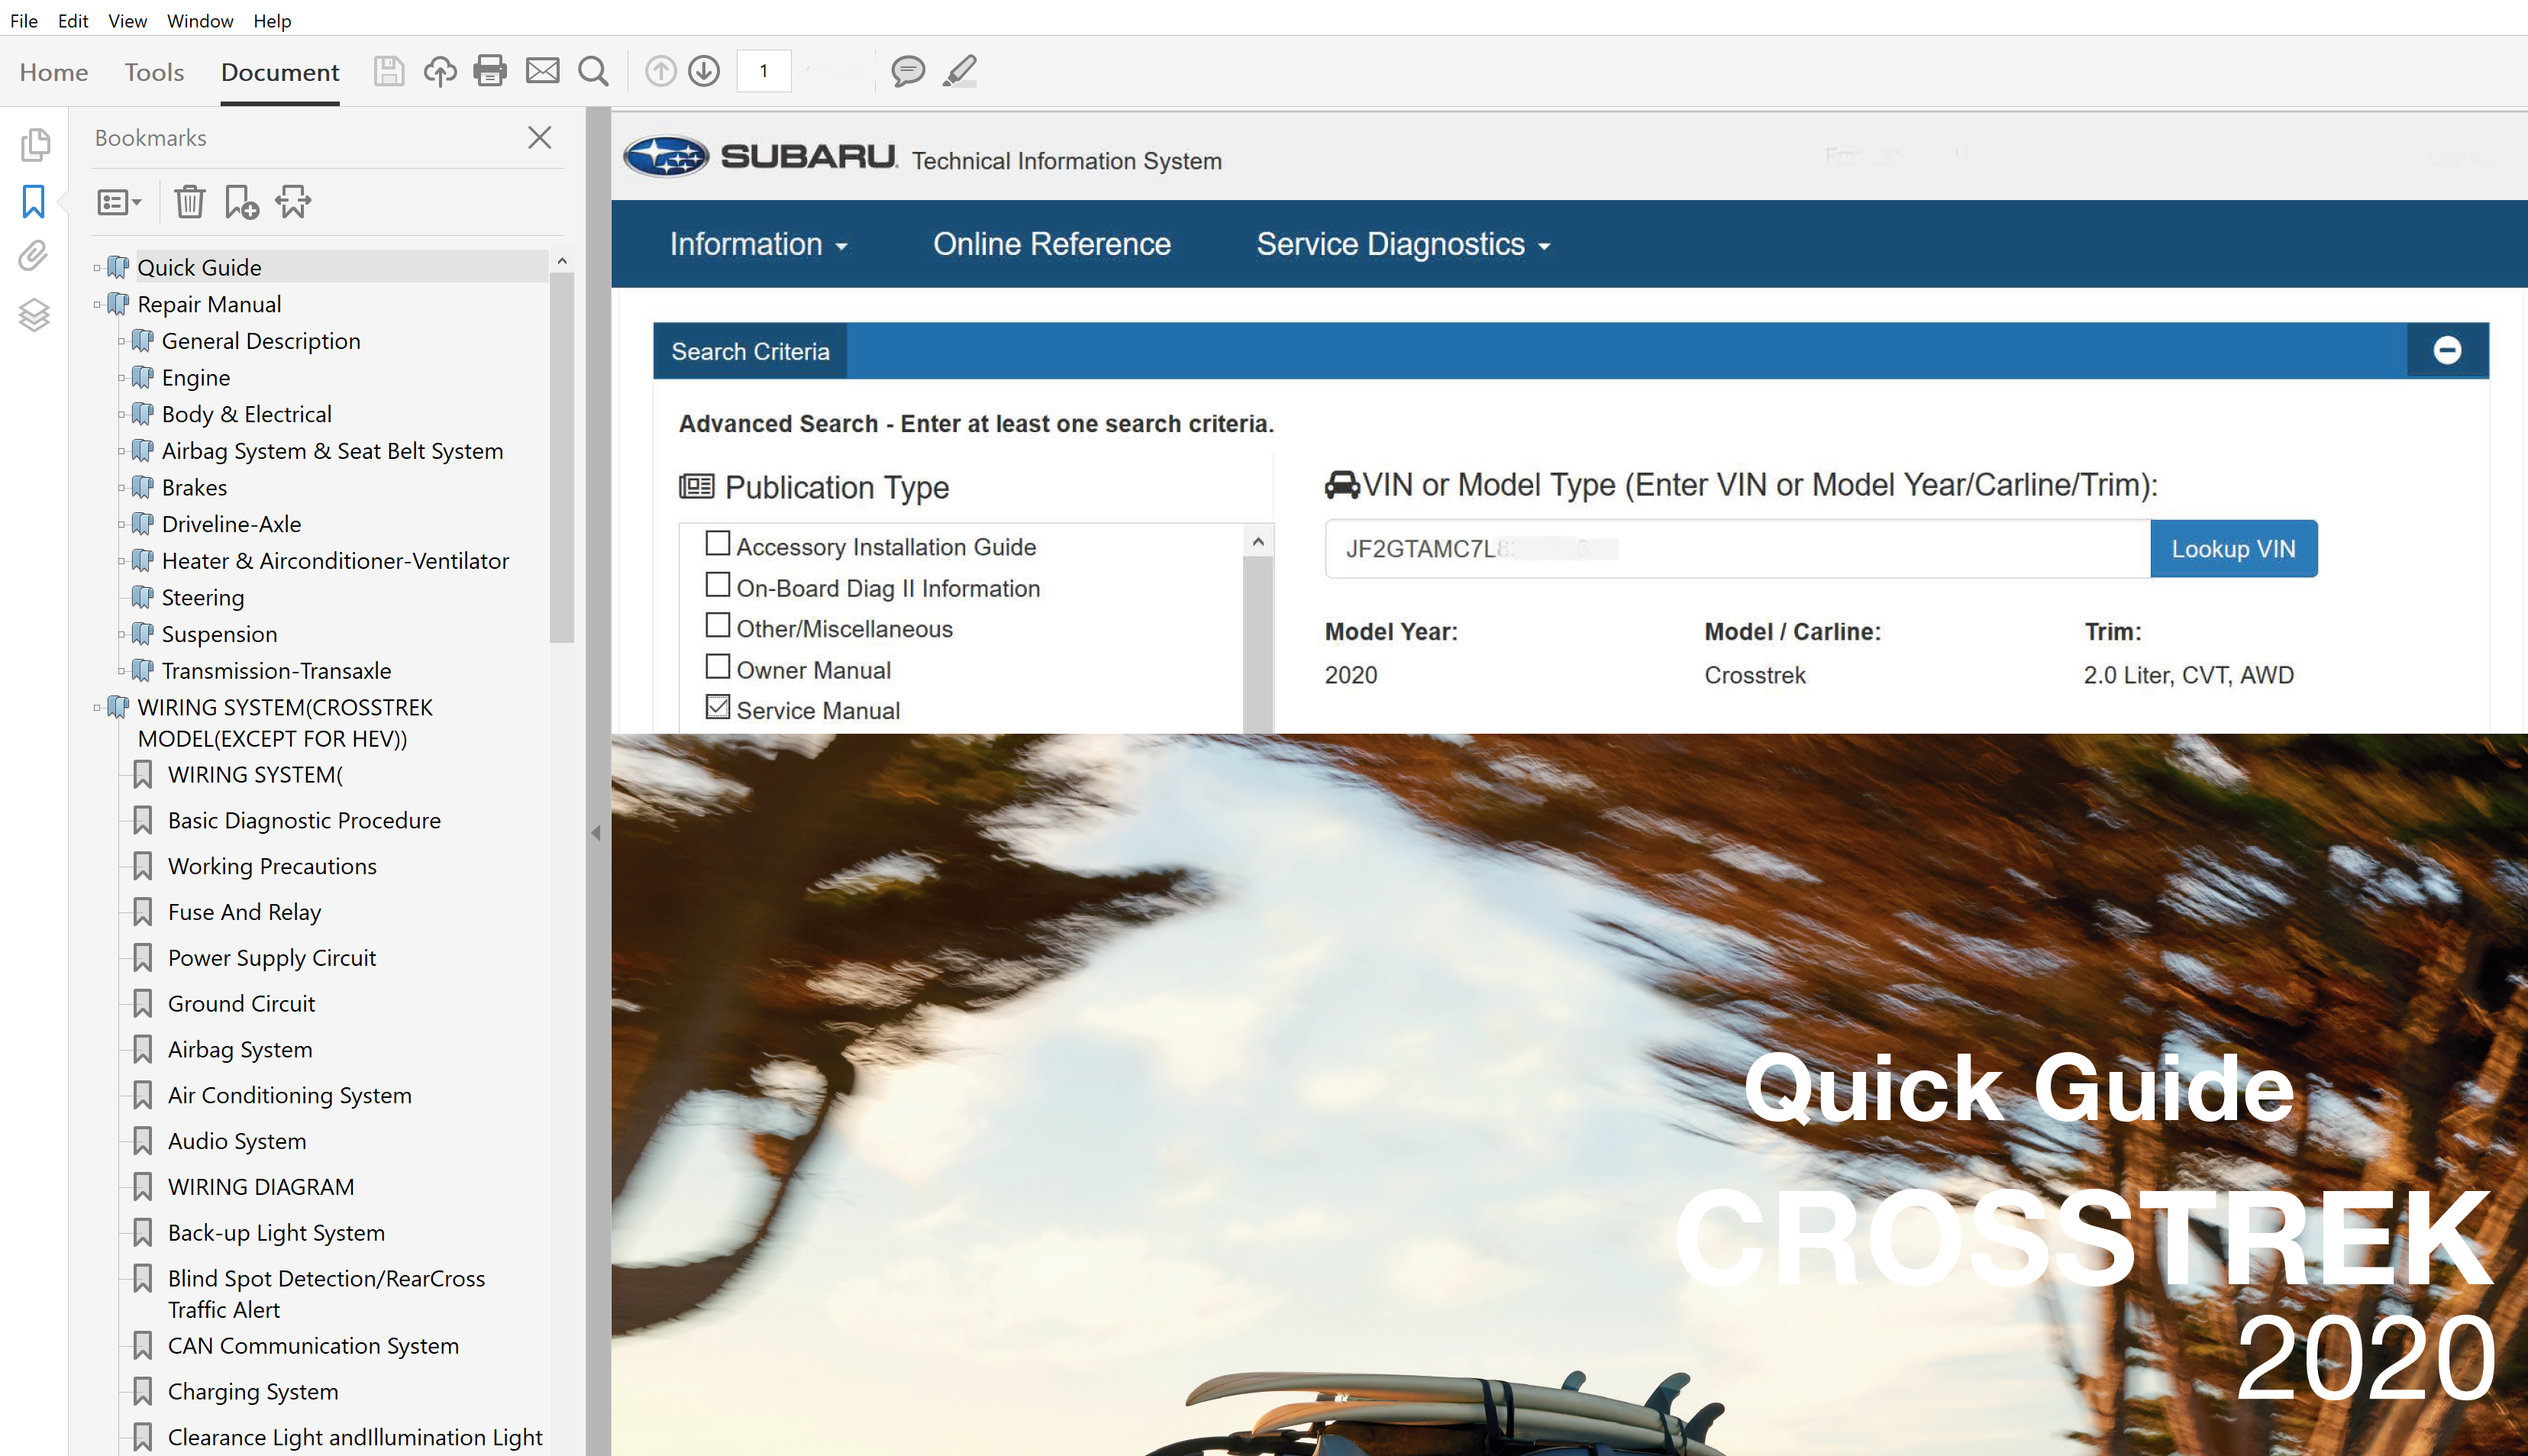
Task: Click the page number input field
Action: (764, 71)
